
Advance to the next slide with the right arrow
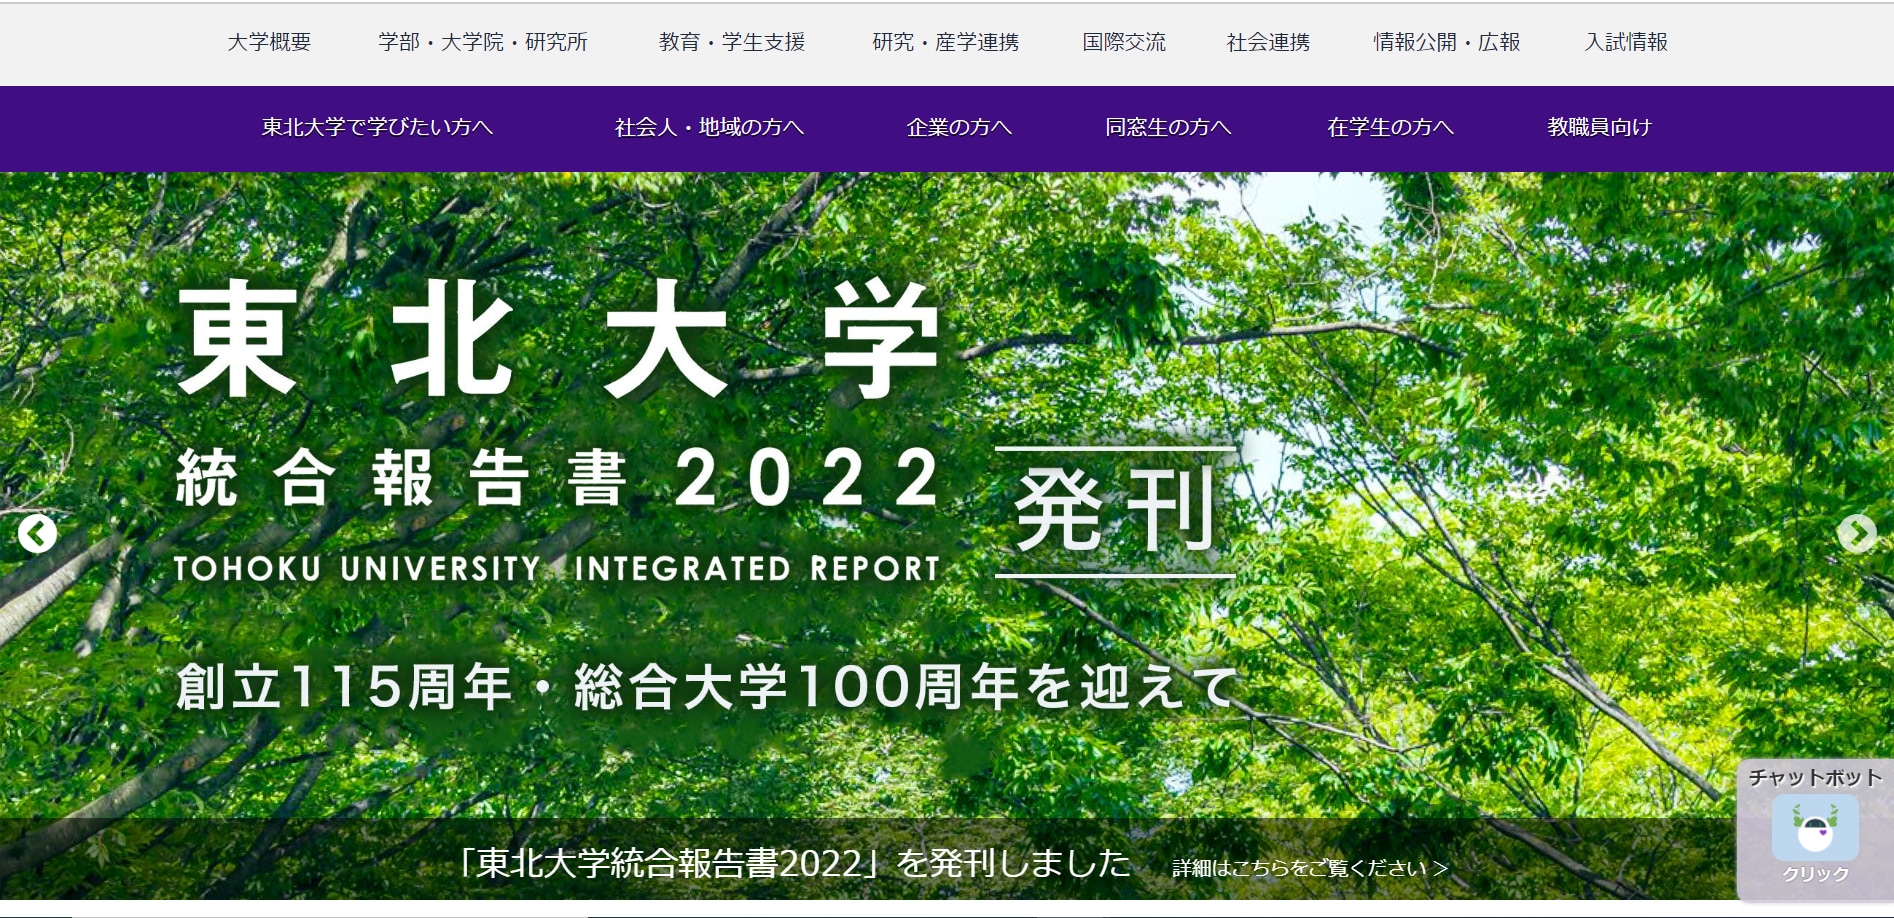1857,533
